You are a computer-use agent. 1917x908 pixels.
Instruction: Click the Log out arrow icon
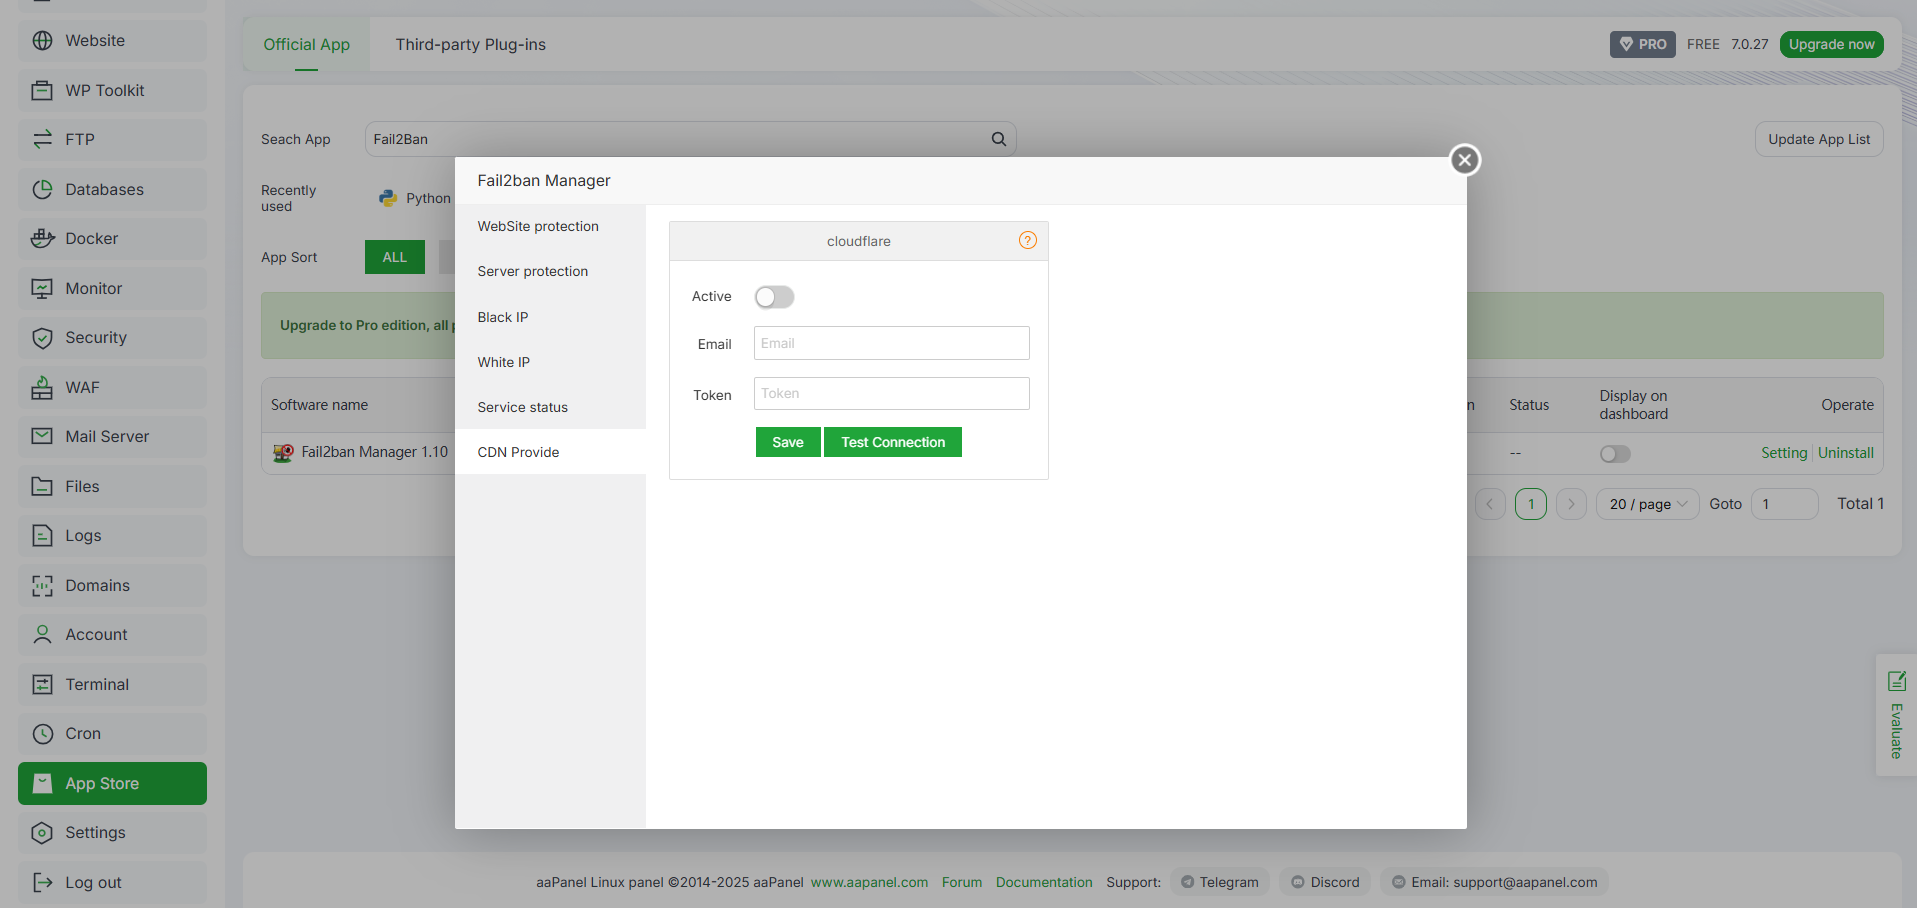[x=42, y=882]
